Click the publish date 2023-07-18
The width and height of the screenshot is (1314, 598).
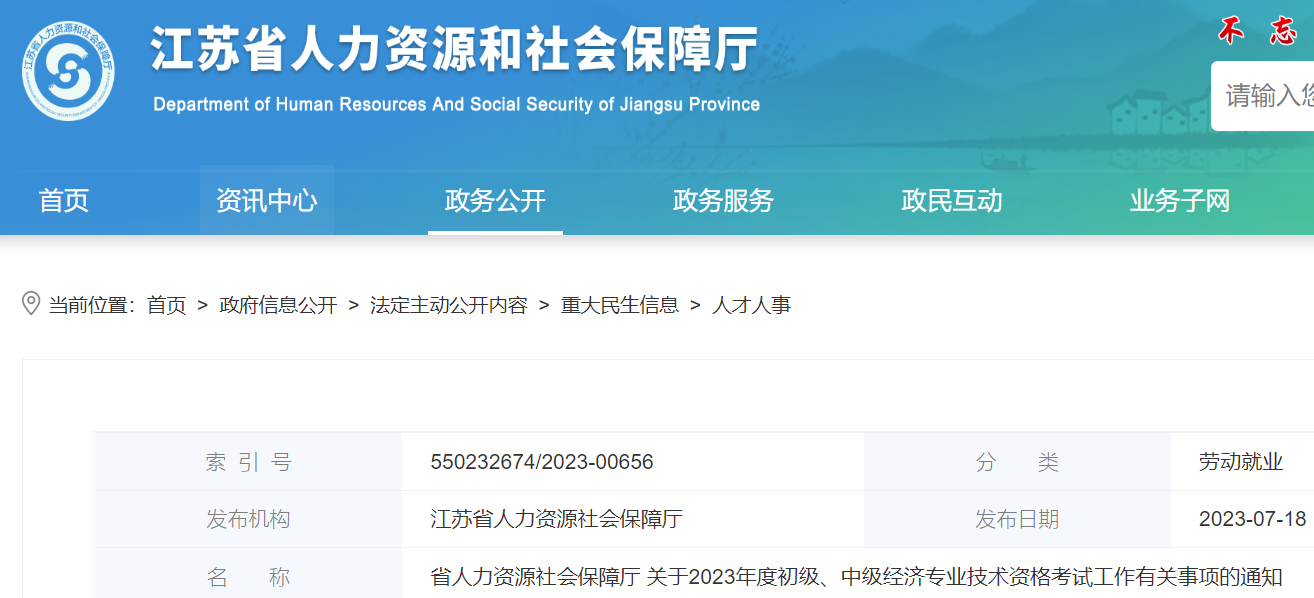coord(1253,519)
